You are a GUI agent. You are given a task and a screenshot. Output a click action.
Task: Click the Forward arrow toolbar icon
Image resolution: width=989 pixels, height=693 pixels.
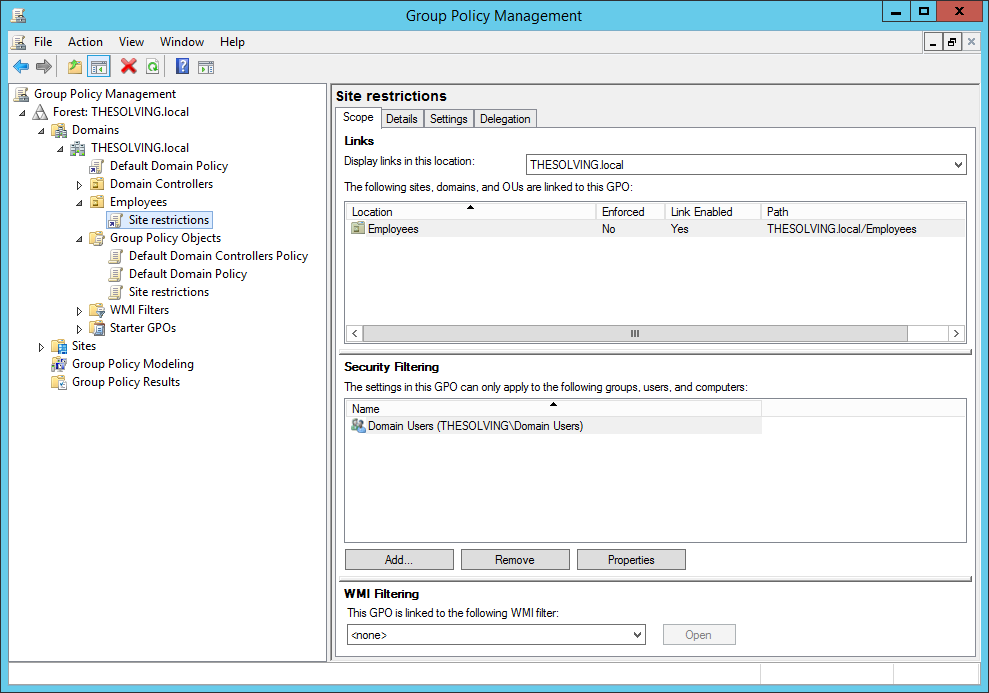(44, 66)
